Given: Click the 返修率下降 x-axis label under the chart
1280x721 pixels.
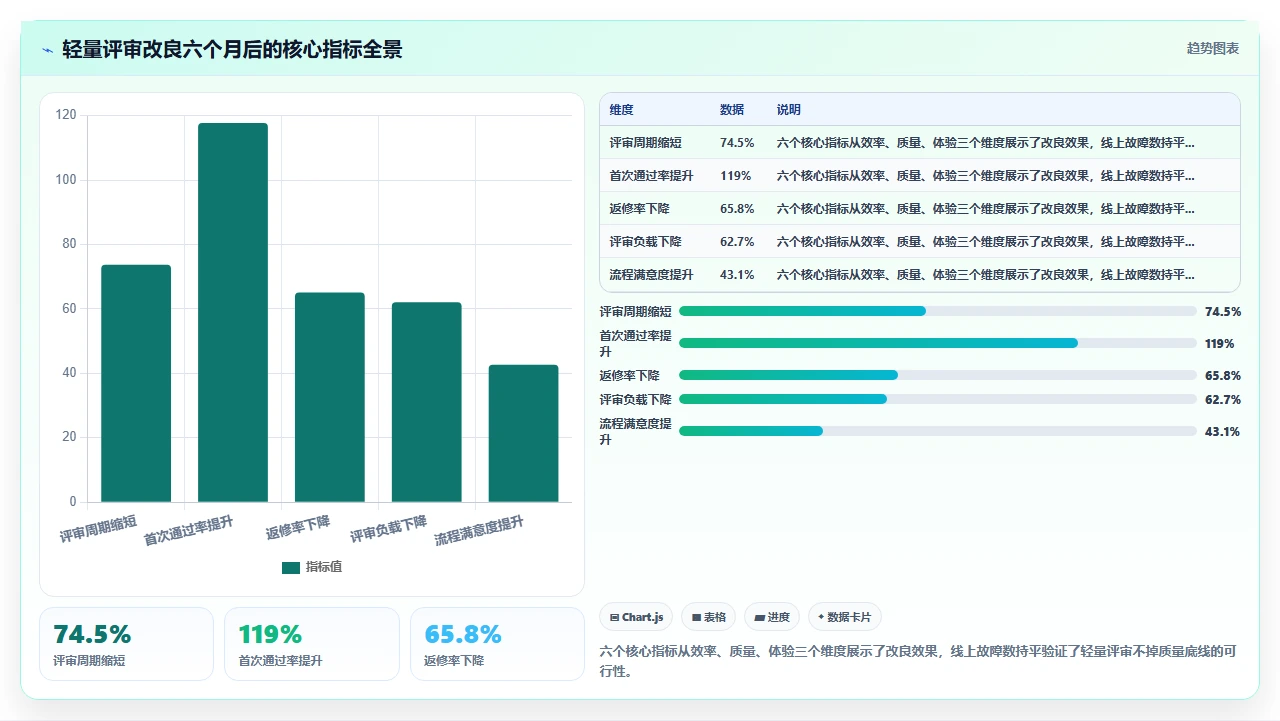Looking at the screenshot, I should (298, 528).
